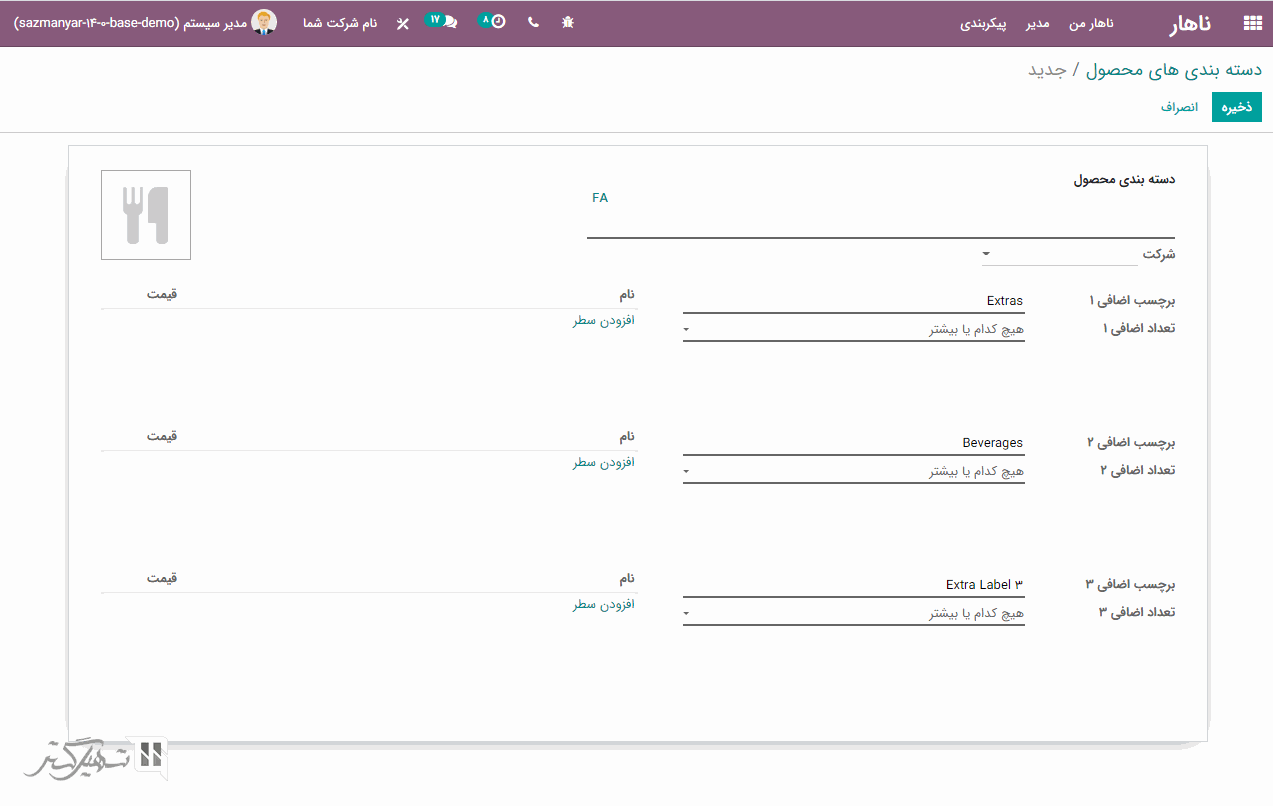Image resolution: width=1273 pixels, height=806 pixels.
Task: Click the watermark logo at bottom left
Action: 97,758
